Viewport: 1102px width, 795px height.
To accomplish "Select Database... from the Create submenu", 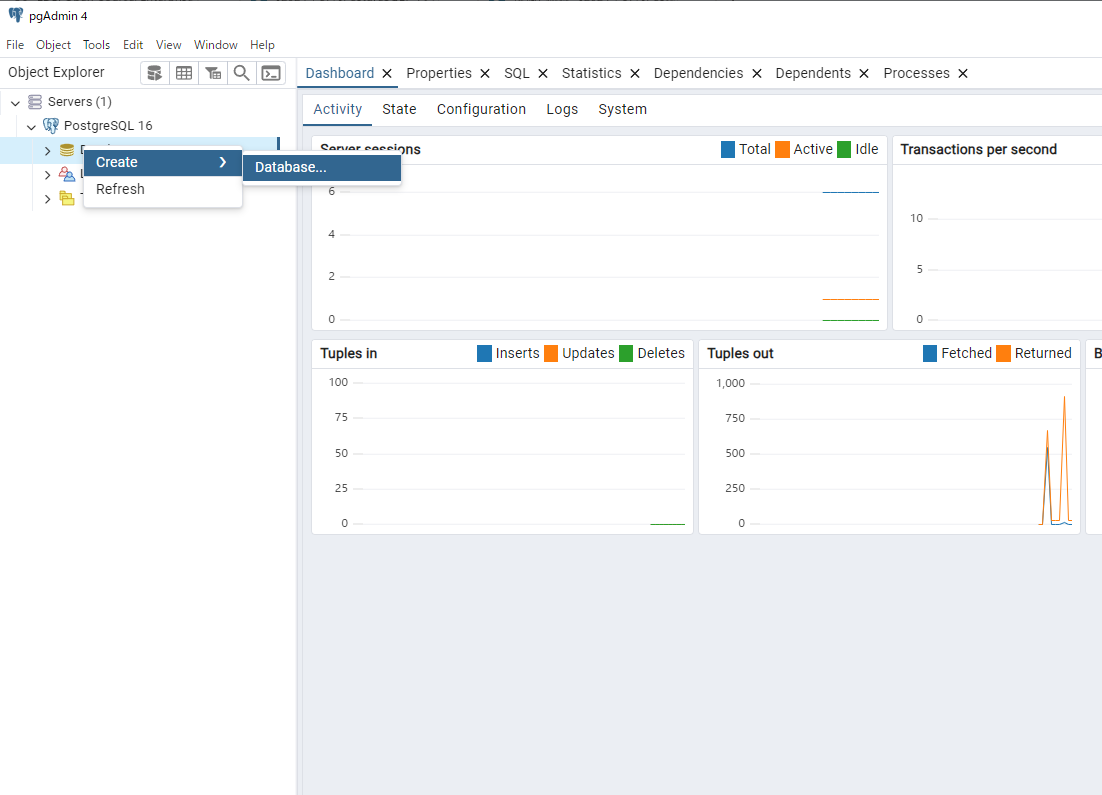I will pos(291,168).
